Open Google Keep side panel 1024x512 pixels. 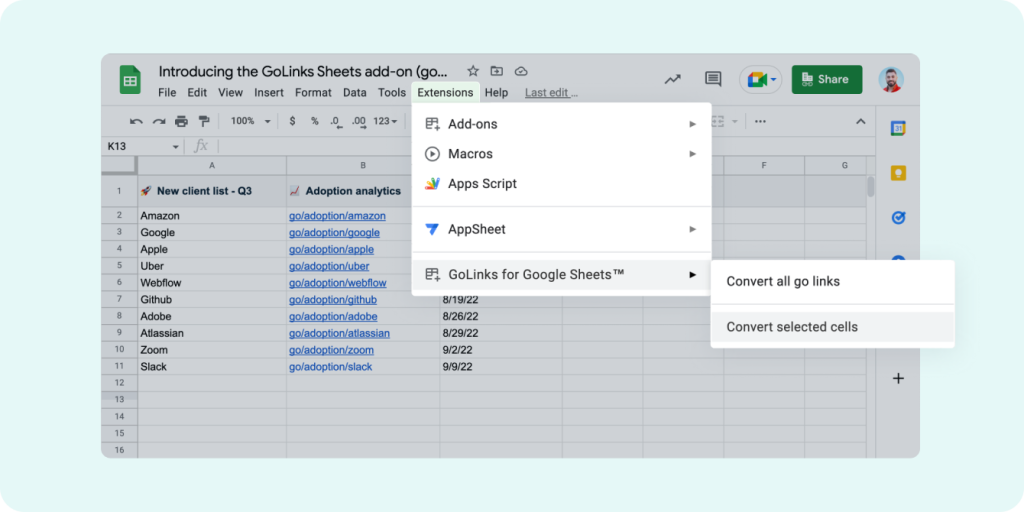899,173
